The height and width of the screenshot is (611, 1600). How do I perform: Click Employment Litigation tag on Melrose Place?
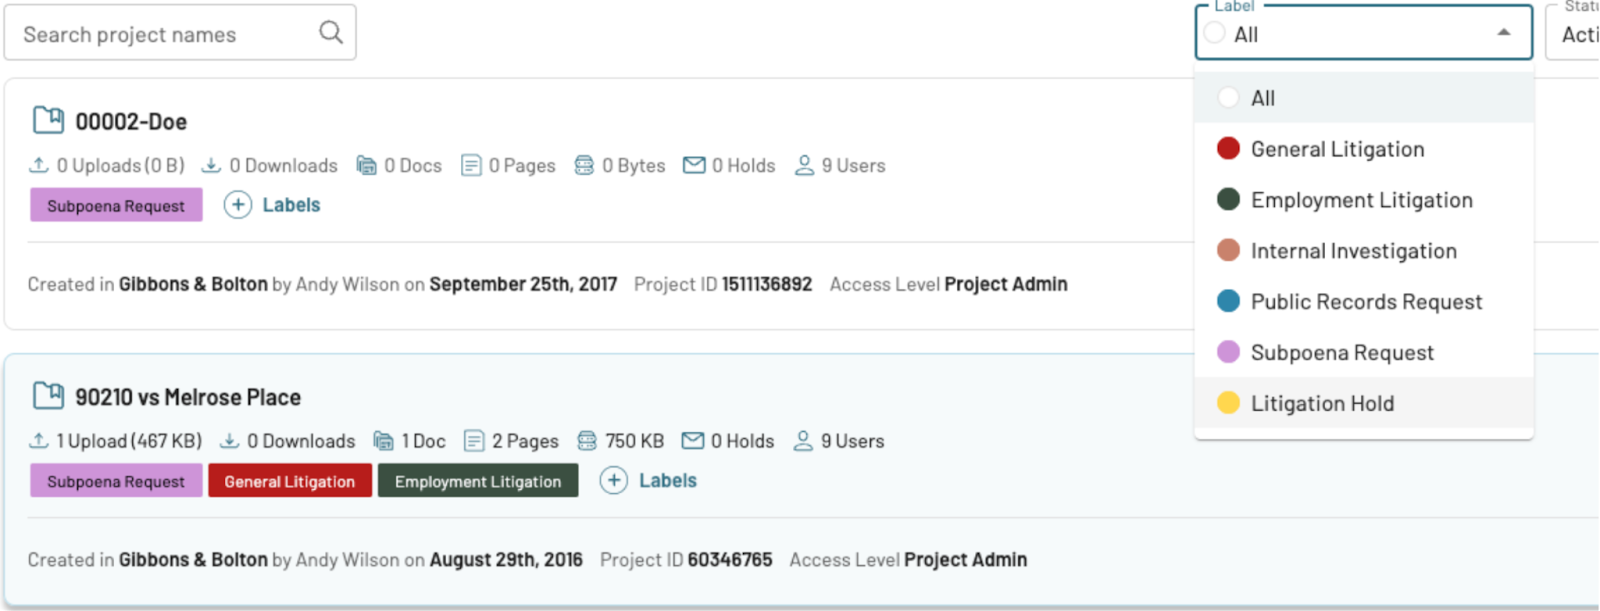478,481
